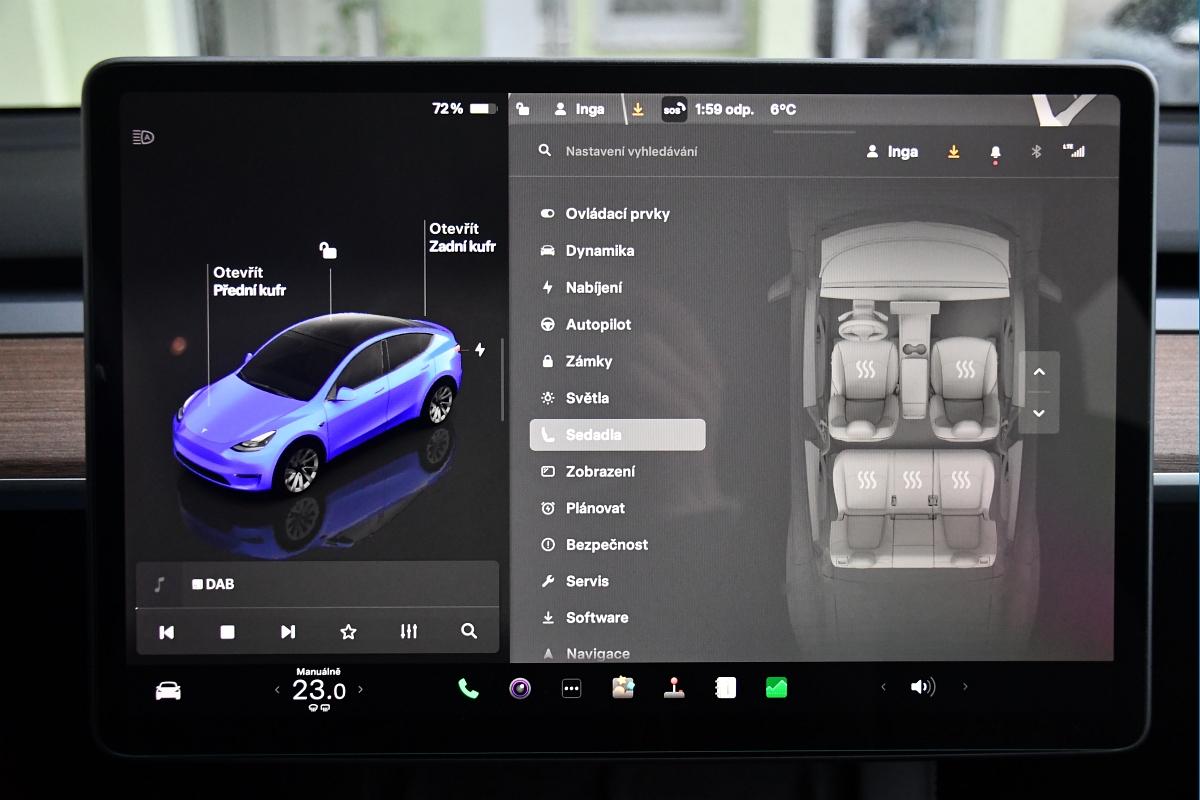The image size is (1200, 800).
Task: Open the Autopilot settings menu
Action: [x=598, y=325]
